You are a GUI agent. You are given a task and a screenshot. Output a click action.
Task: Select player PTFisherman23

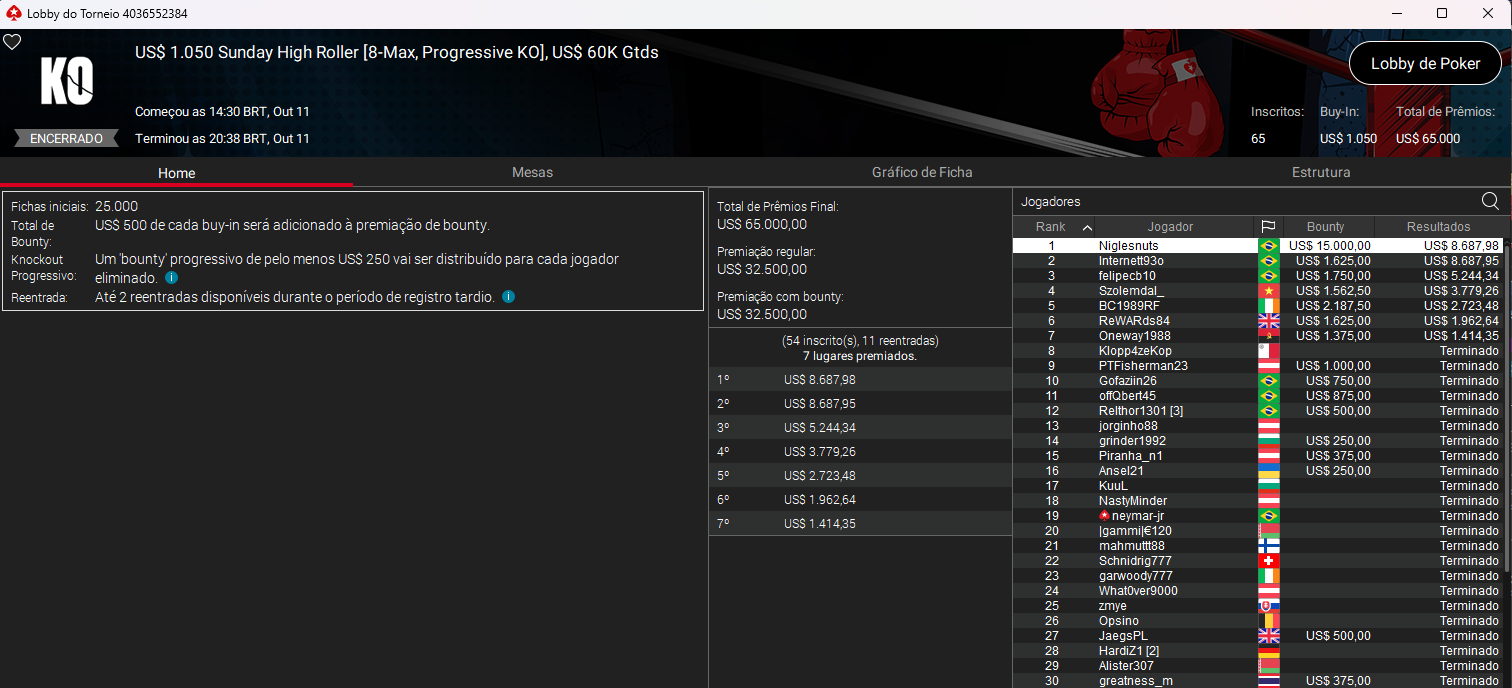coord(1257,366)
